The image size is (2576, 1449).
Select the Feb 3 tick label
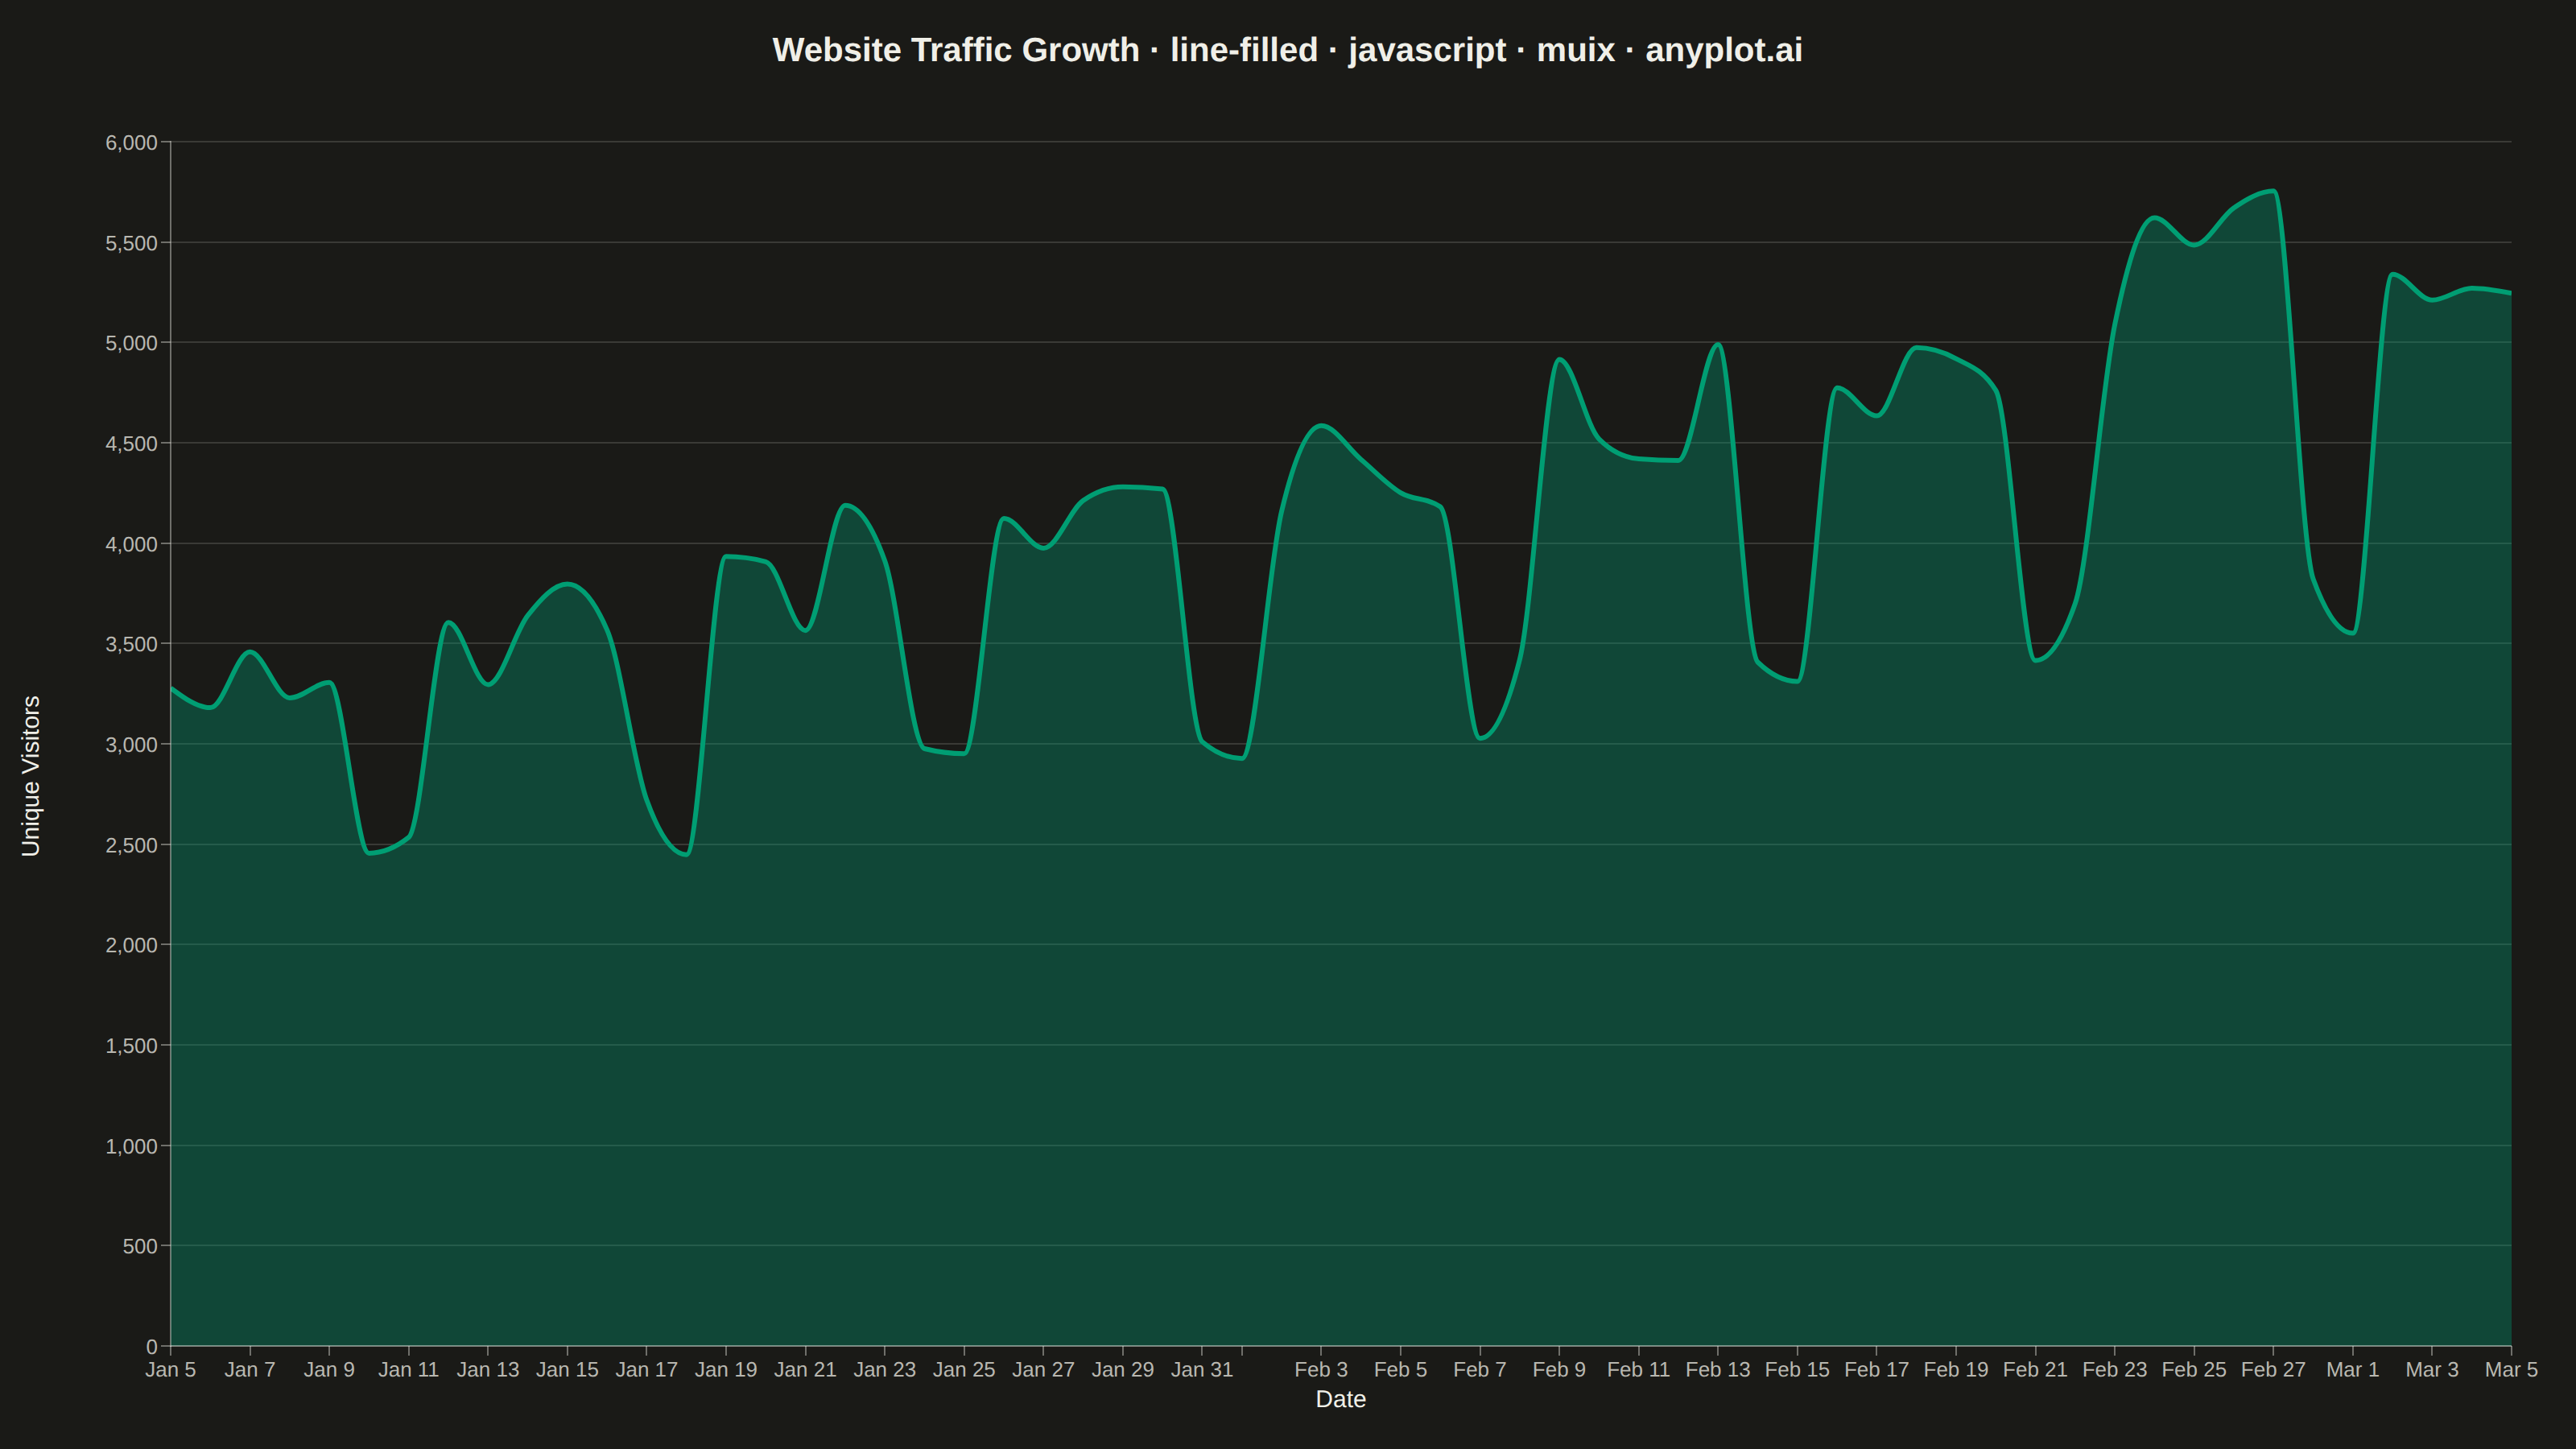pyautogui.click(x=1321, y=1369)
